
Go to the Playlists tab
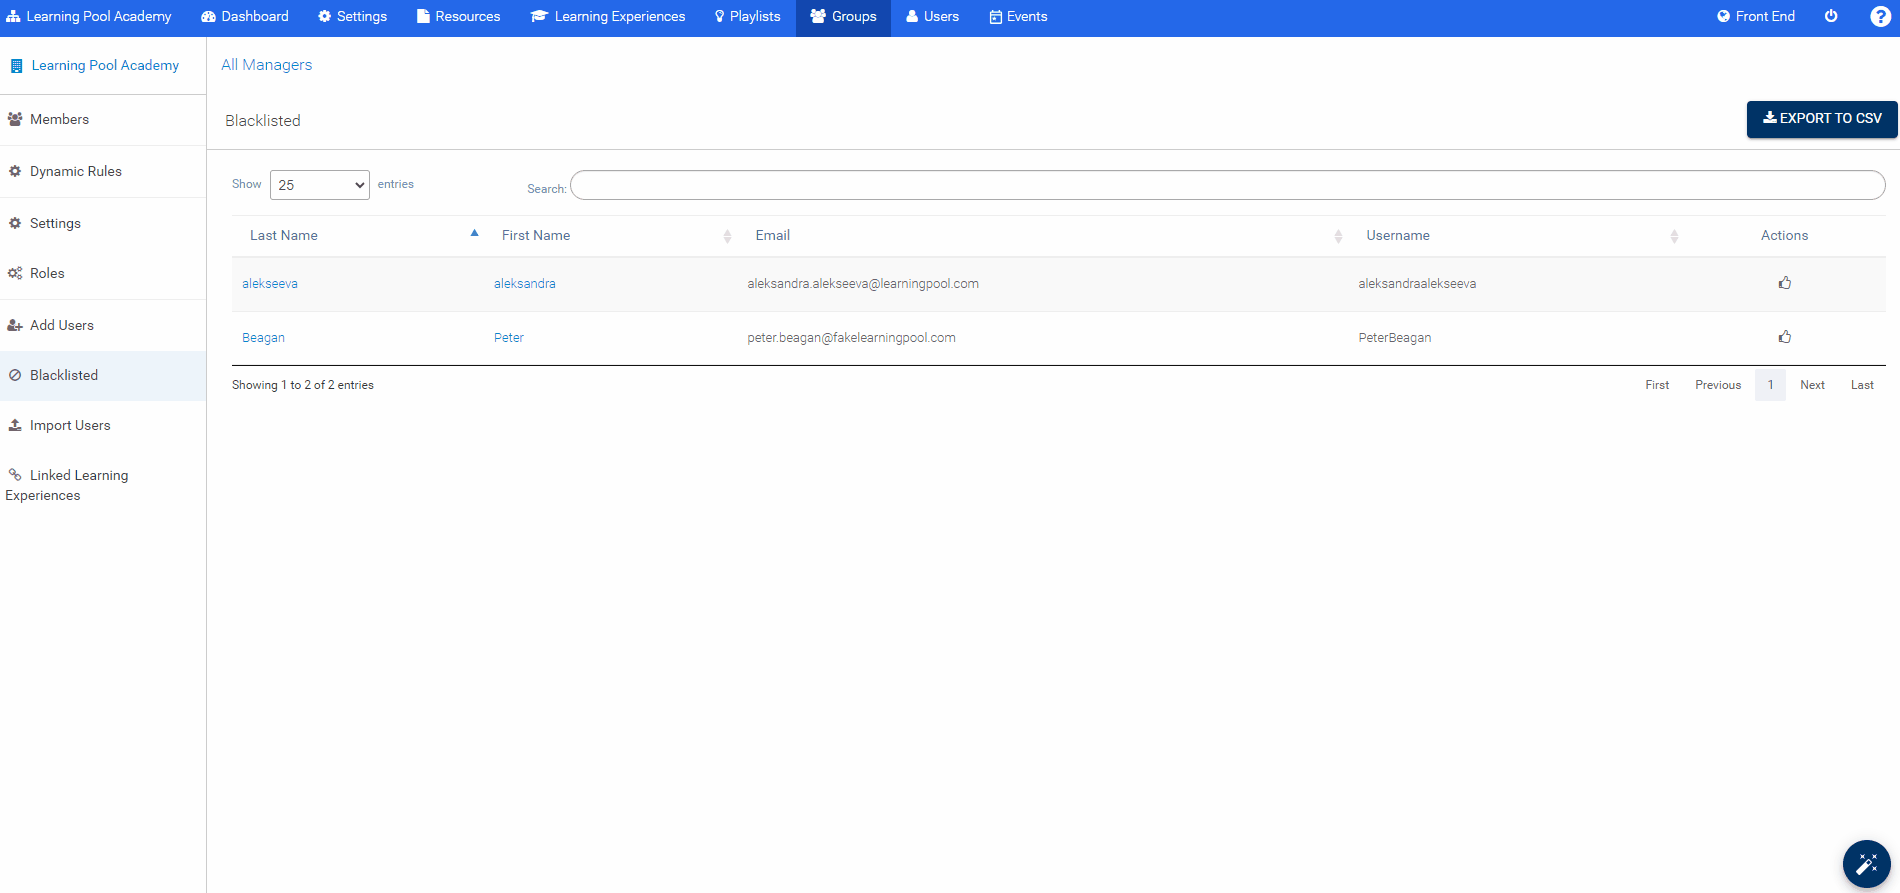pos(747,16)
